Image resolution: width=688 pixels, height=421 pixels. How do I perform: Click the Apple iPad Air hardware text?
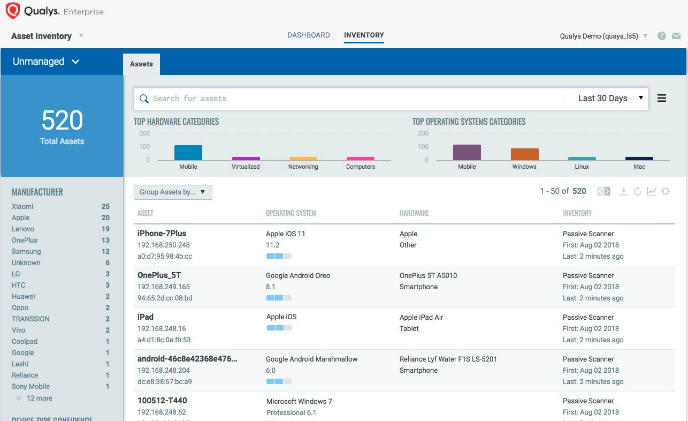(421, 317)
